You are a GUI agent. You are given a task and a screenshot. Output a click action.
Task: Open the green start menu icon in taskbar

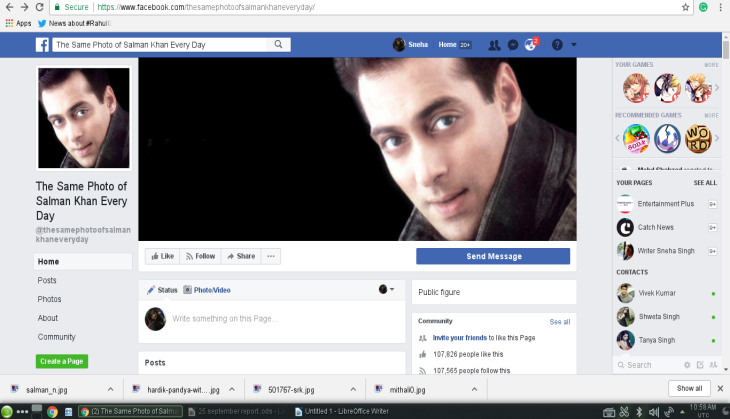(x=7, y=412)
